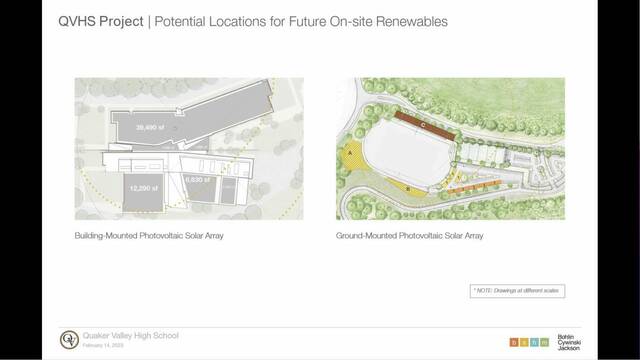The width and height of the screenshot is (640, 360).
Task: Click the yellow 'a' logo square
Action: pos(524,342)
